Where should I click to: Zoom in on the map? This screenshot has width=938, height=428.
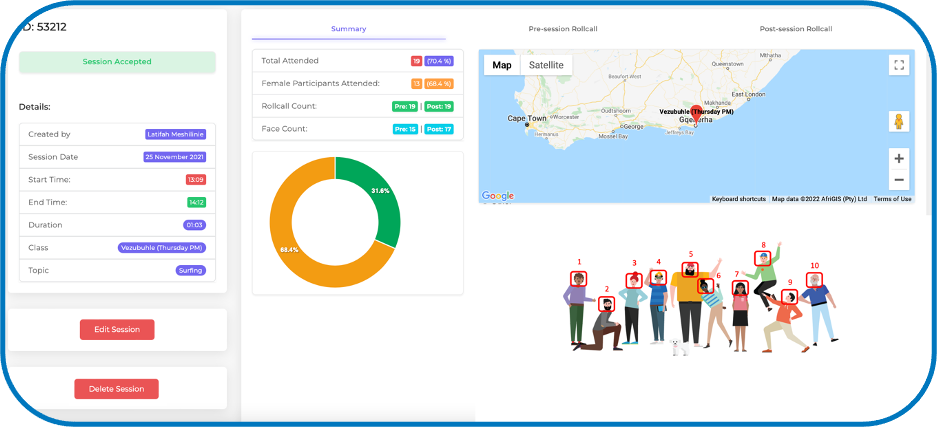click(x=898, y=159)
